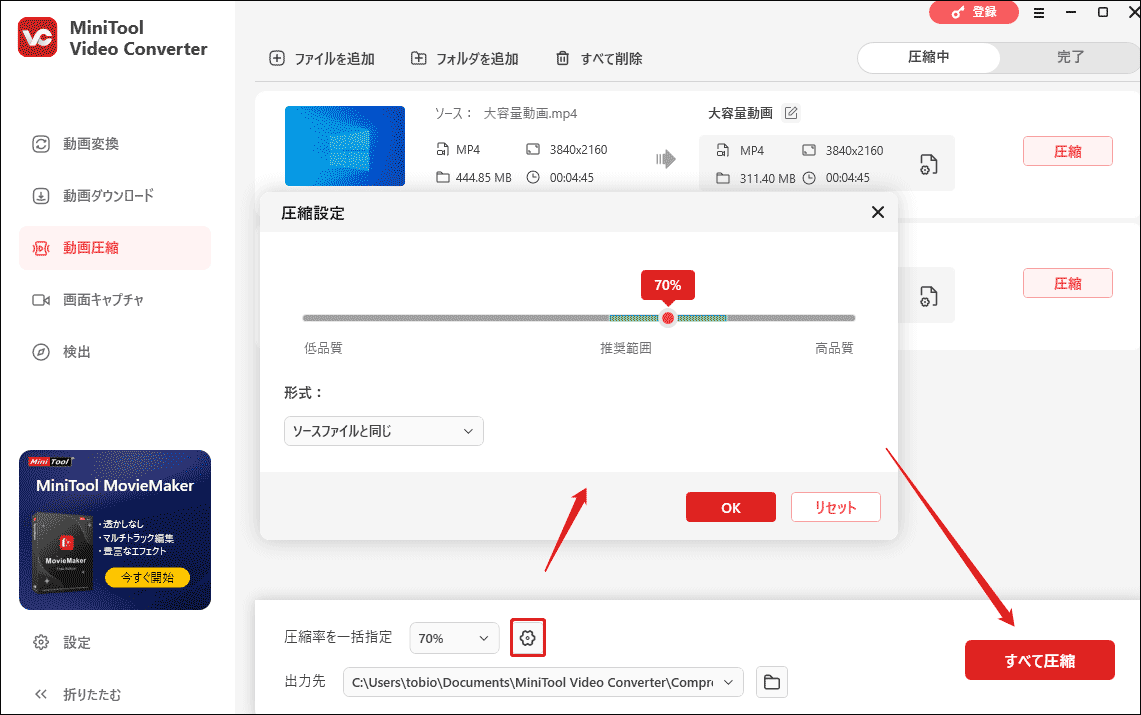The width and height of the screenshot is (1141, 715).
Task: Click the slider track near 低品質
Action: click(324, 318)
